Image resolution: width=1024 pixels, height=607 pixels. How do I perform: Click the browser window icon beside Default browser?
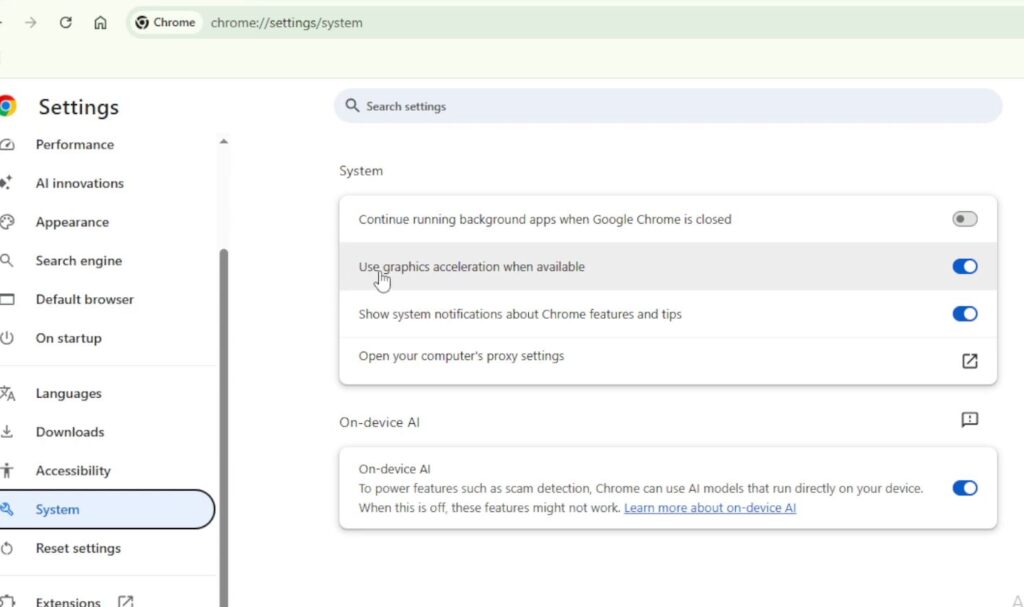(x=7, y=299)
